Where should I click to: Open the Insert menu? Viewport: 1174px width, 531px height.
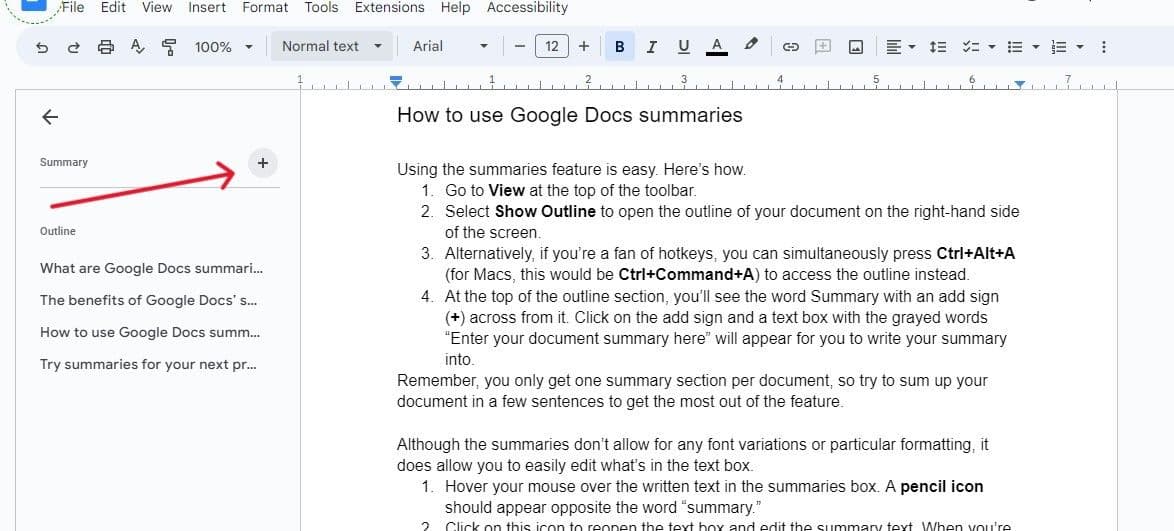click(207, 8)
